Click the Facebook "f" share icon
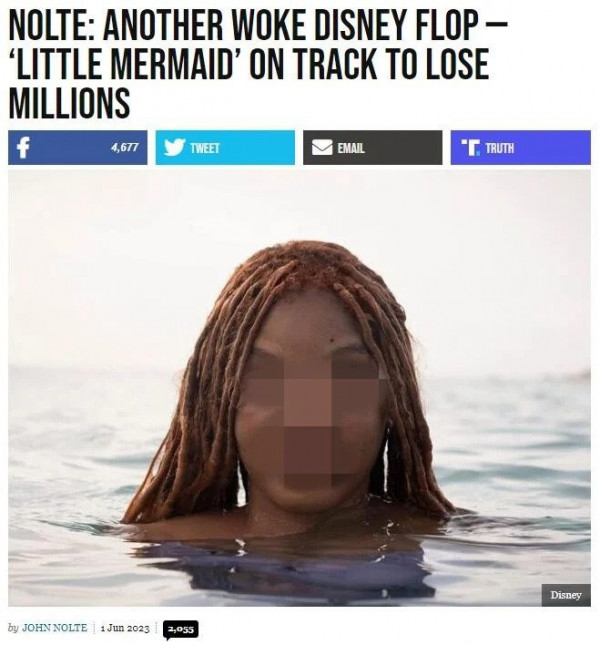The height and width of the screenshot is (645, 600). pos(23,147)
